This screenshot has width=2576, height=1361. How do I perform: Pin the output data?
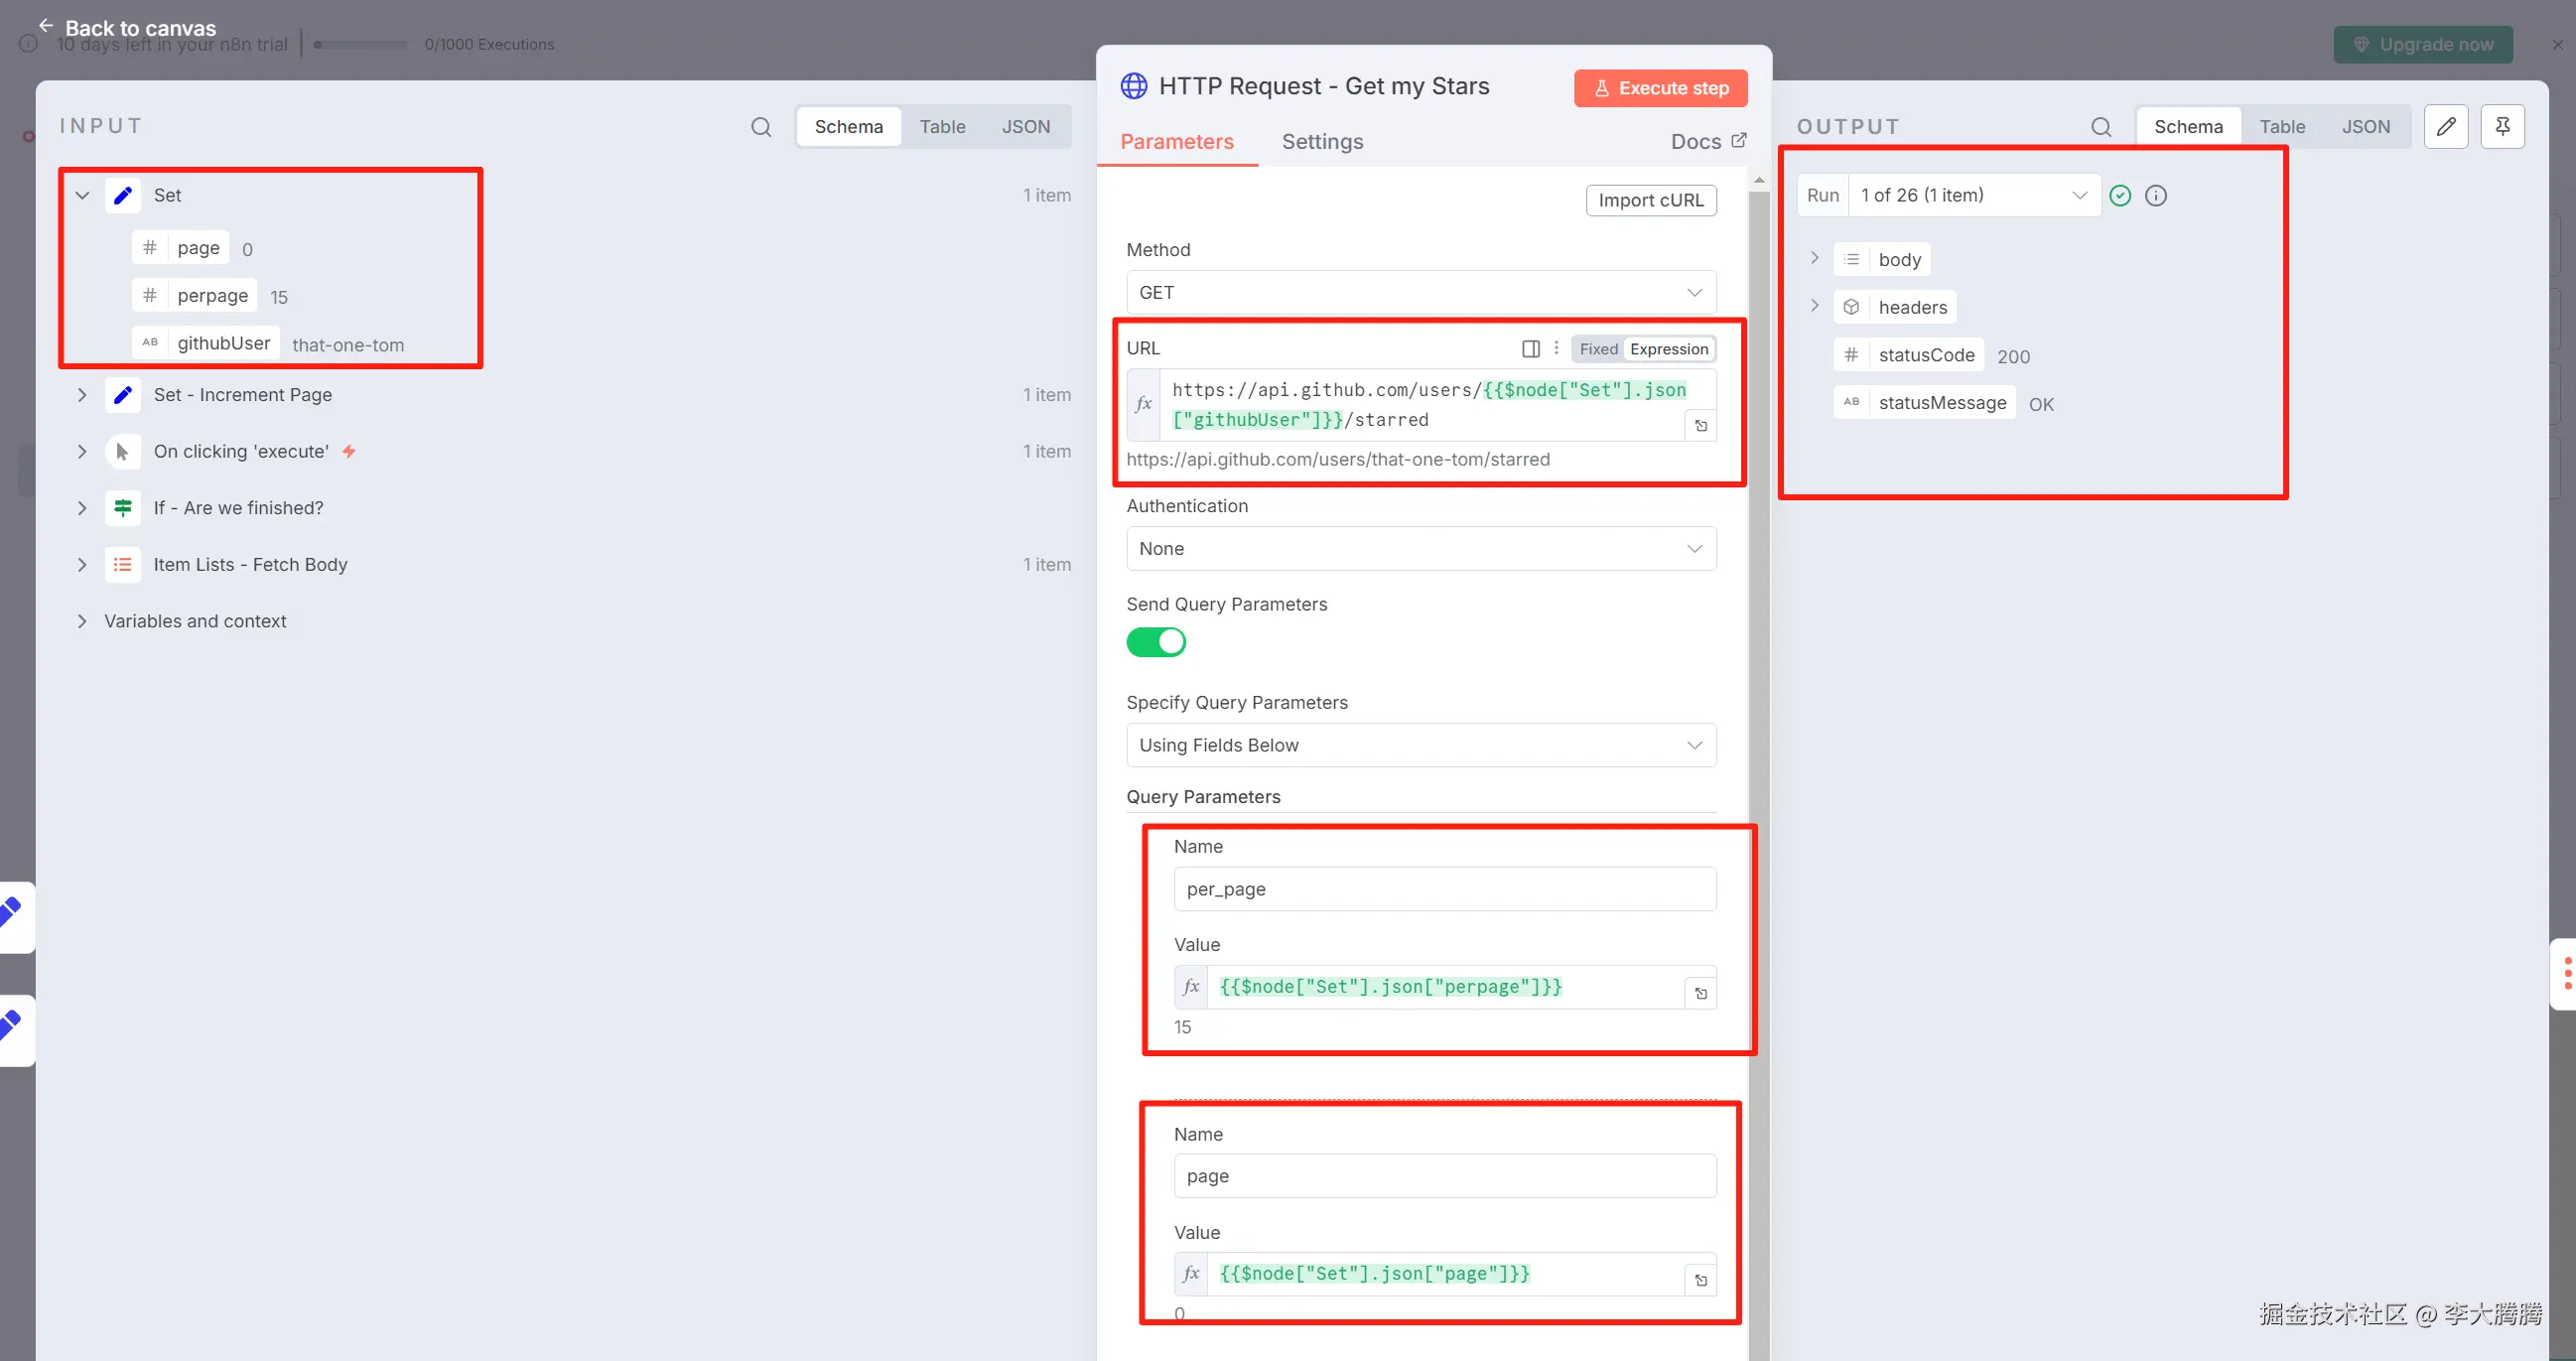click(2502, 127)
